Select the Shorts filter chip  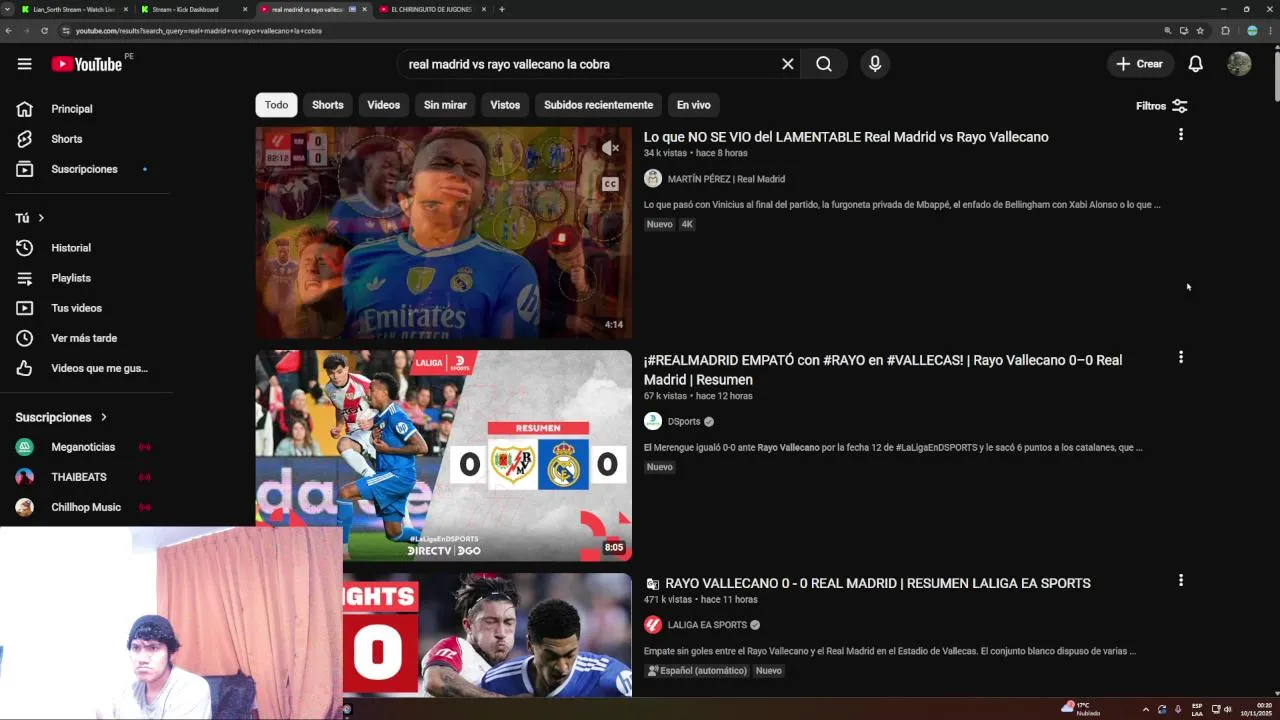point(328,105)
